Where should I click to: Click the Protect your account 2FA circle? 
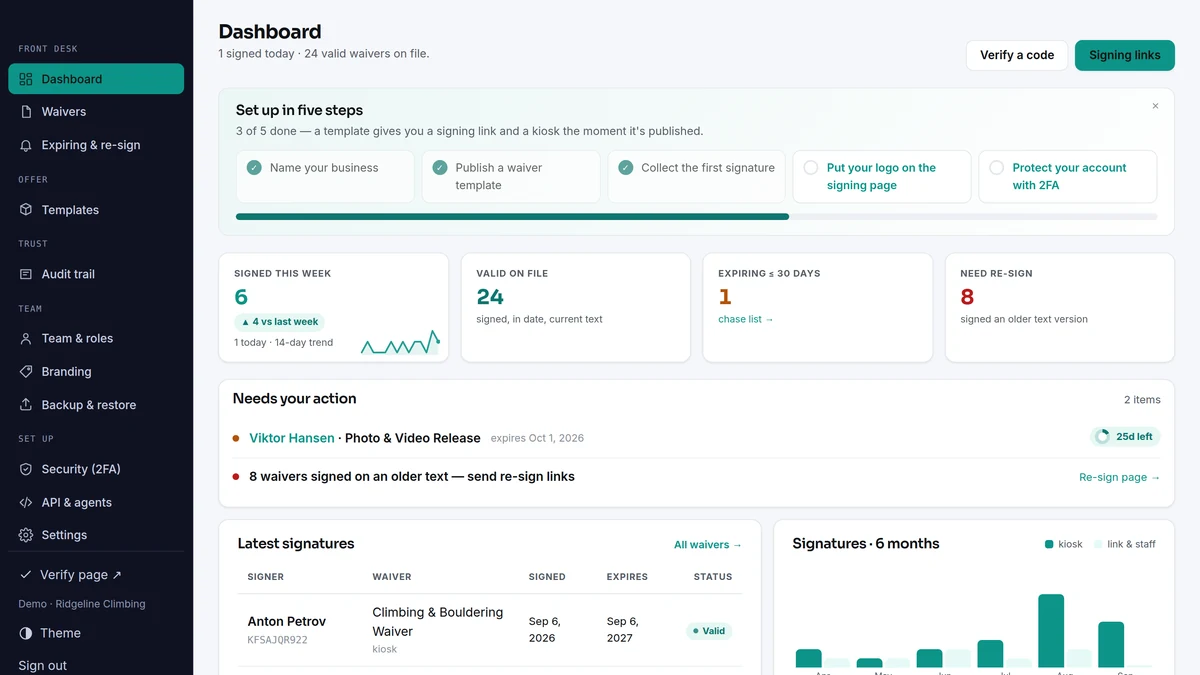[x=996, y=168]
